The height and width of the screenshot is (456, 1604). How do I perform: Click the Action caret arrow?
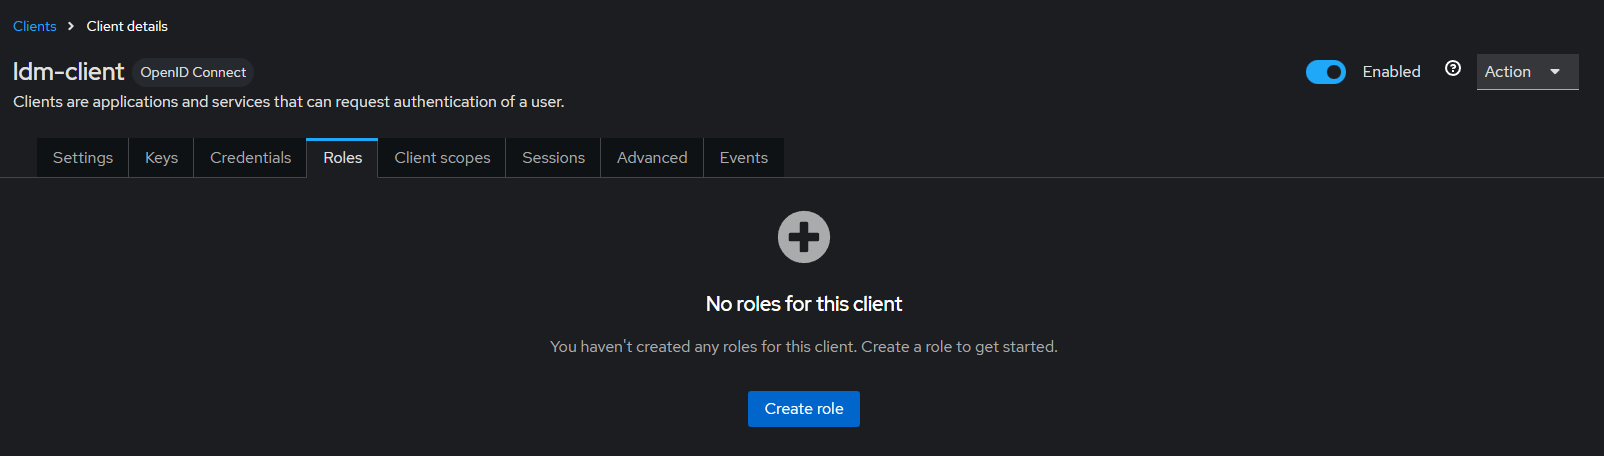[1555, 72]
